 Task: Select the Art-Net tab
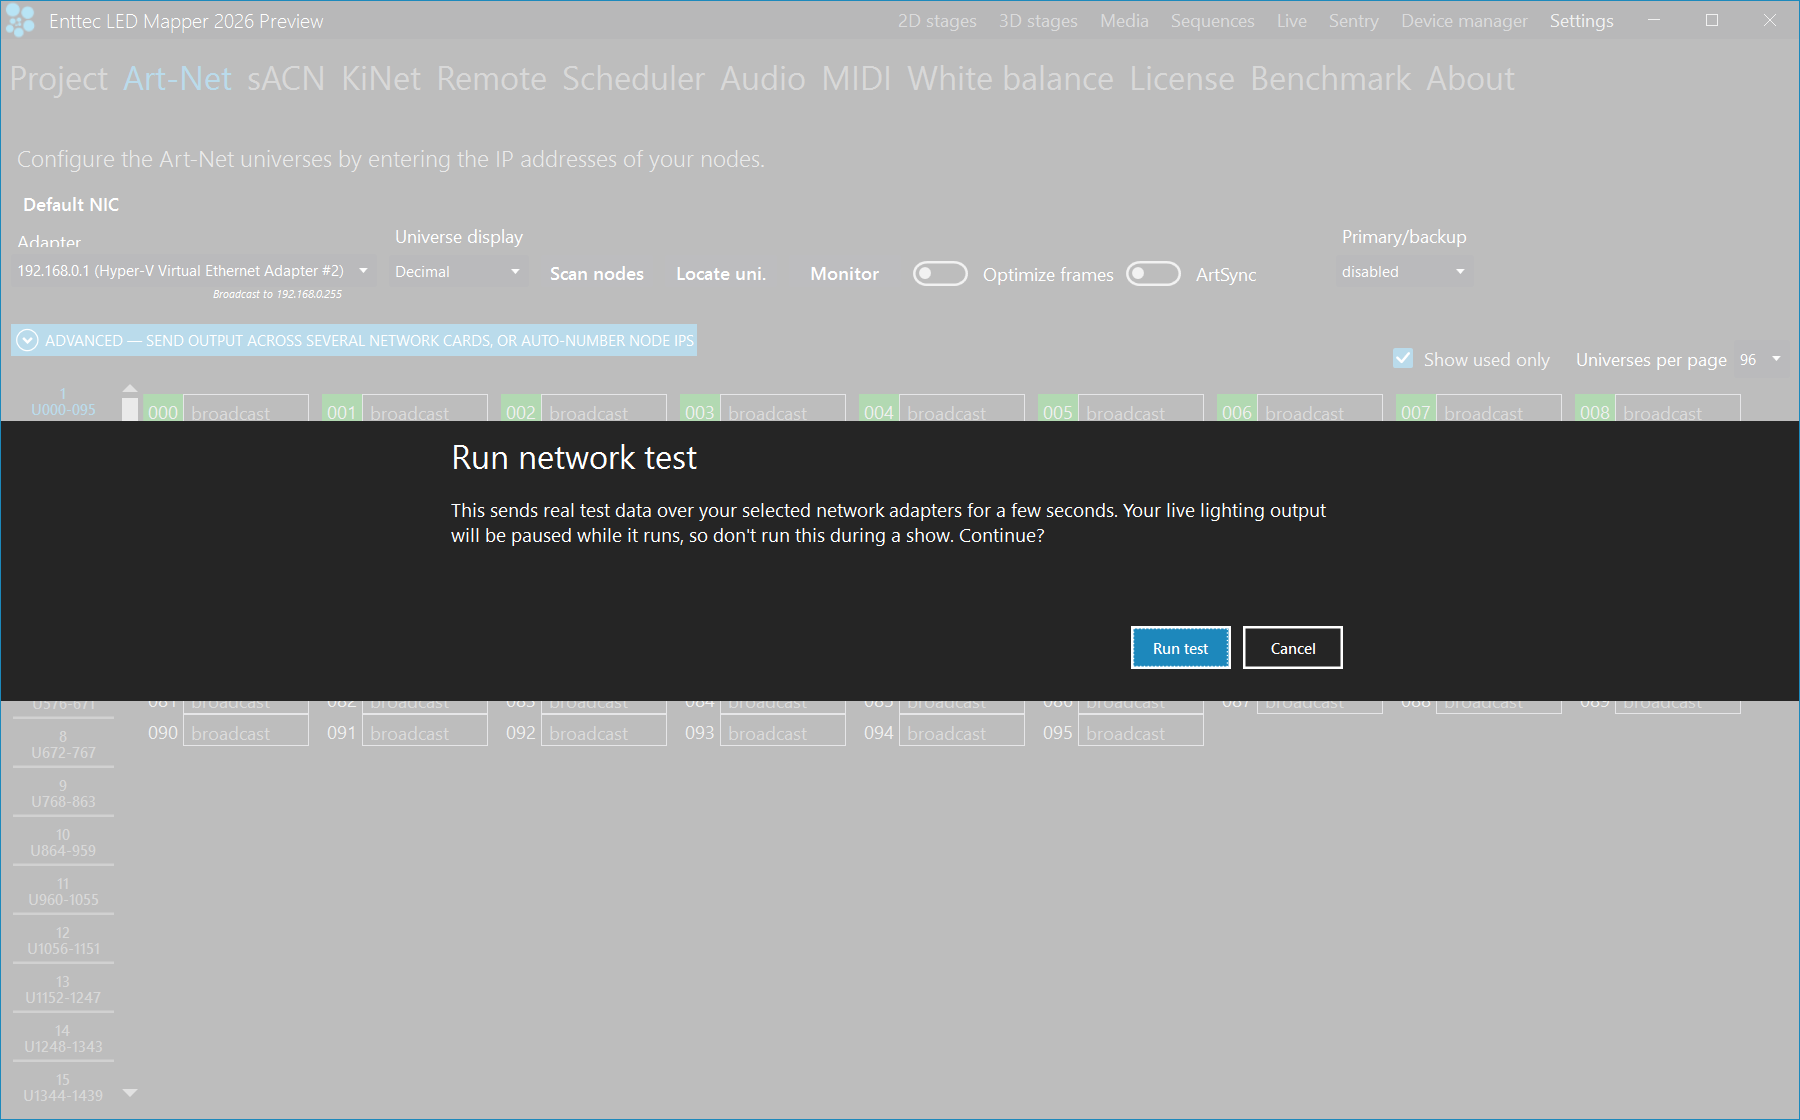point(177,79)
